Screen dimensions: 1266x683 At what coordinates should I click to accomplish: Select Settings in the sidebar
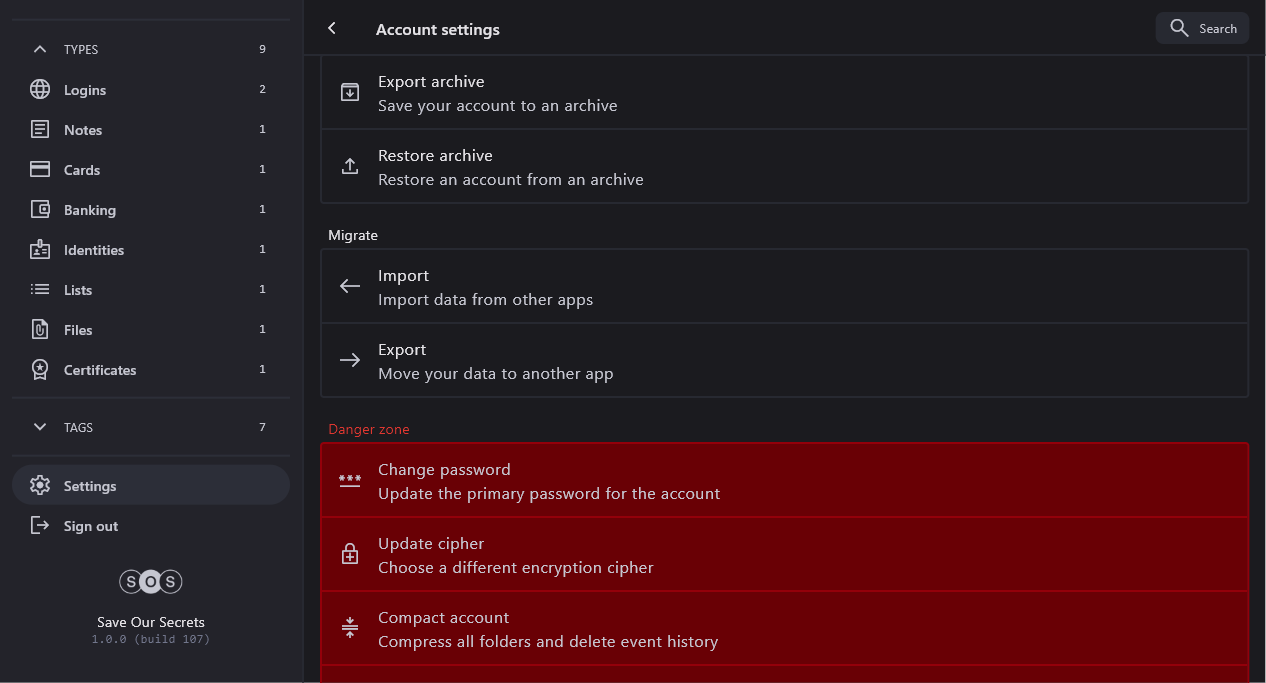[90, 486]
